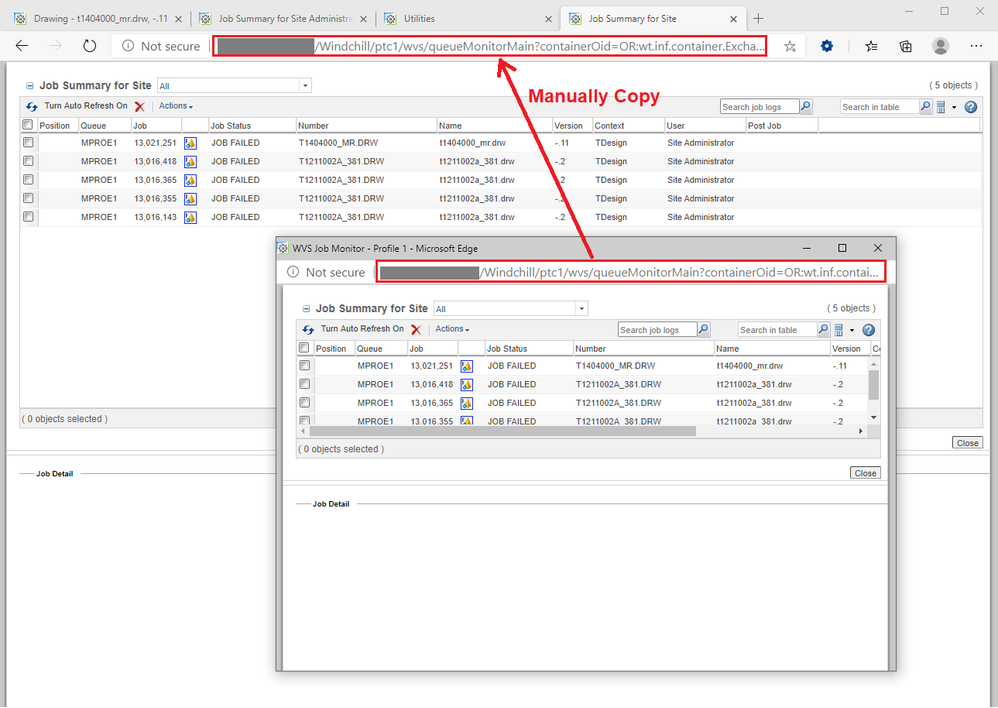998x708 pixels.
Task: Click the browser page reload icon
Action: coord(89,46)
